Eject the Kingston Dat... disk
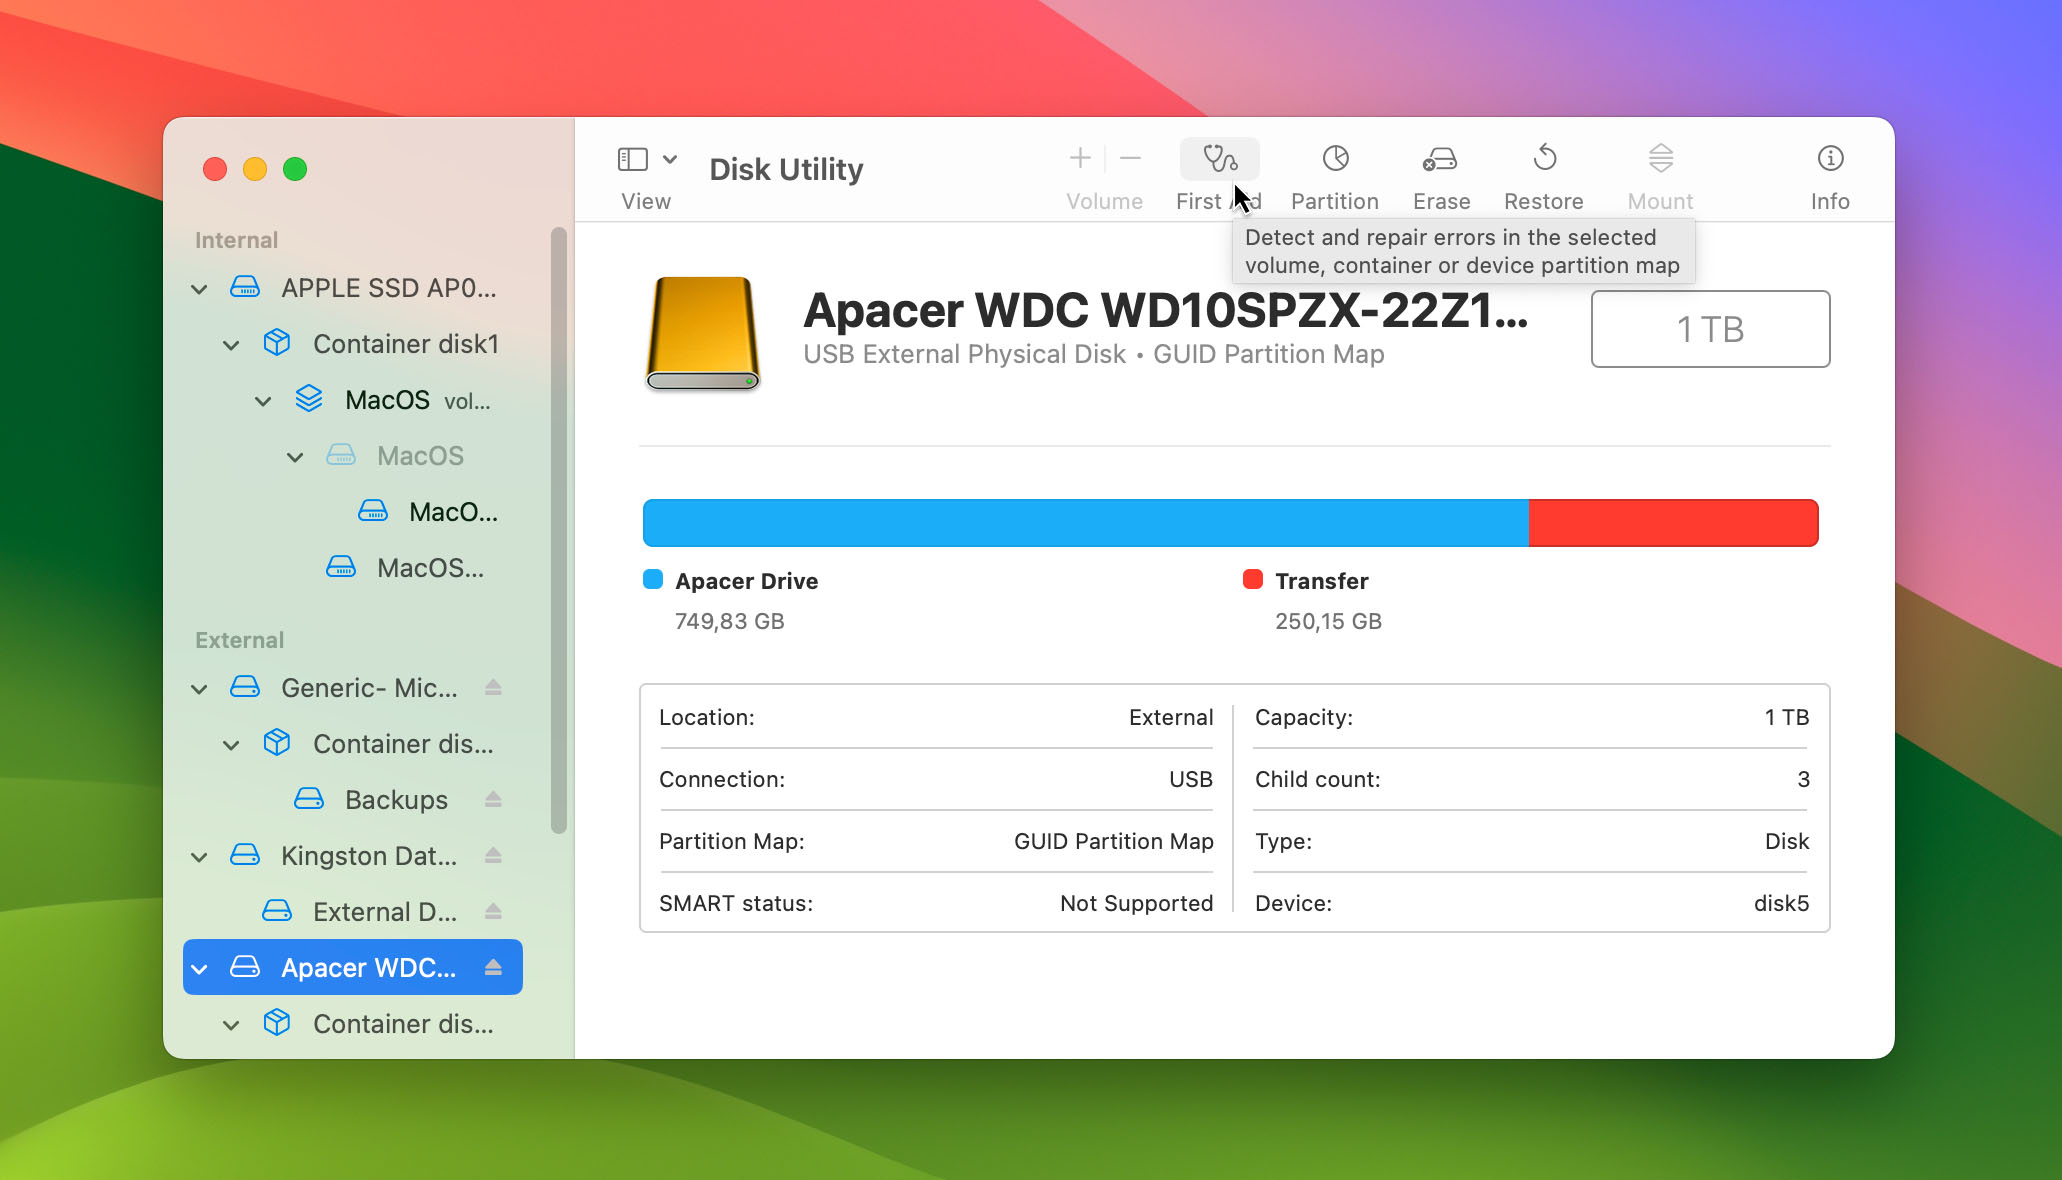This screenshot has width=2062, height=1180. pyautogui.click(x=493, y=856)
